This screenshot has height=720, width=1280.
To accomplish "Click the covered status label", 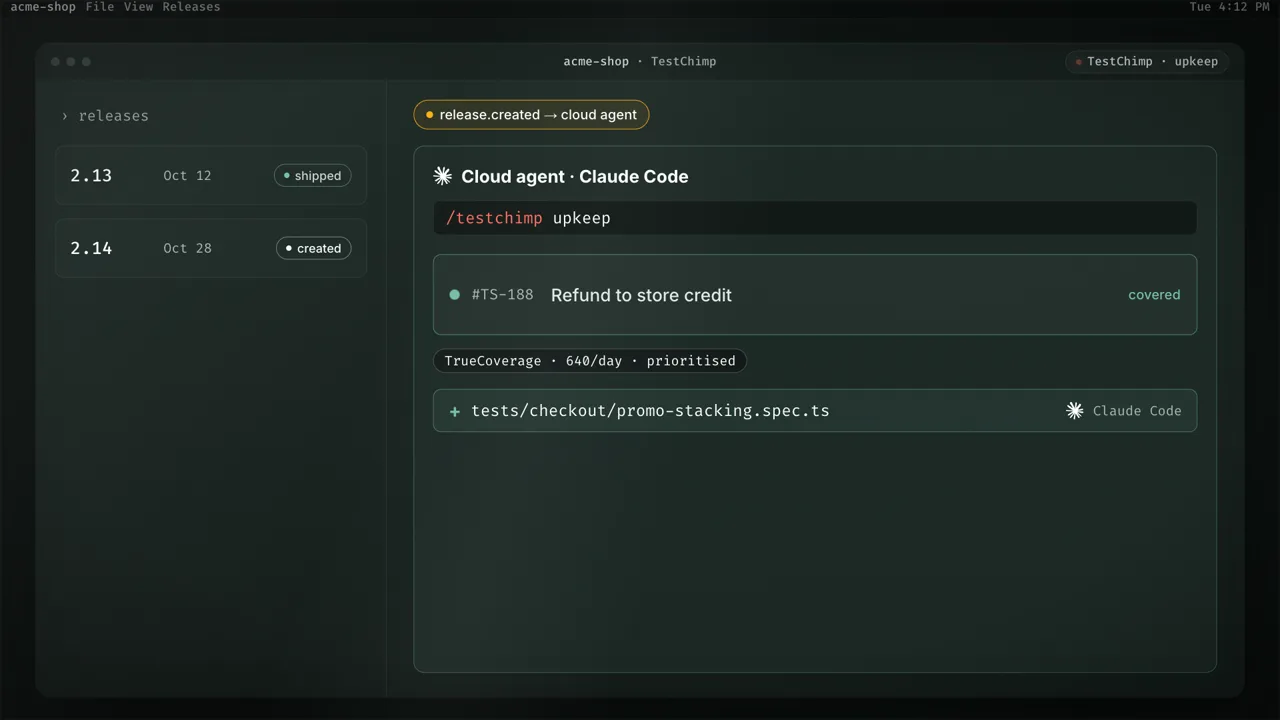I will coord(1154,295).
